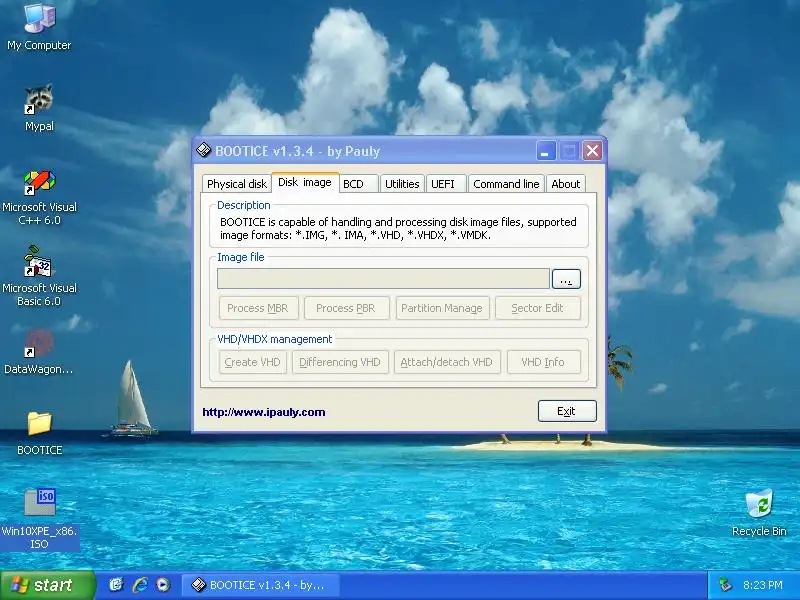Click the Differencing VHD button
The height and width of the screenshot is (600, 800).
tap(340, 362)
